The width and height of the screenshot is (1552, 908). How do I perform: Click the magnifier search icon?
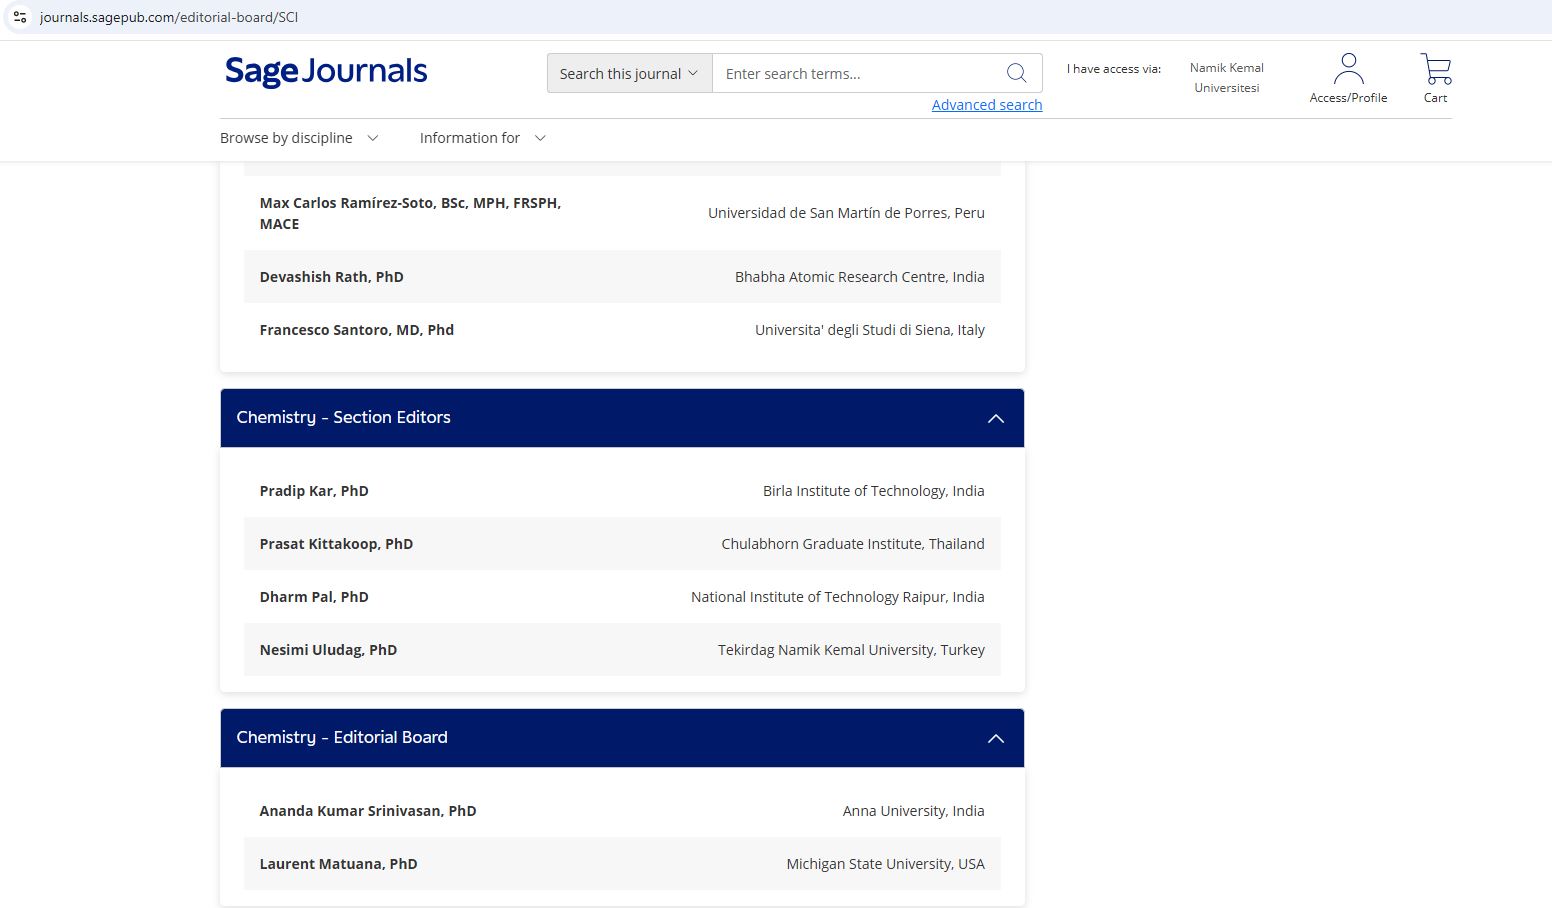(1016, 73)
